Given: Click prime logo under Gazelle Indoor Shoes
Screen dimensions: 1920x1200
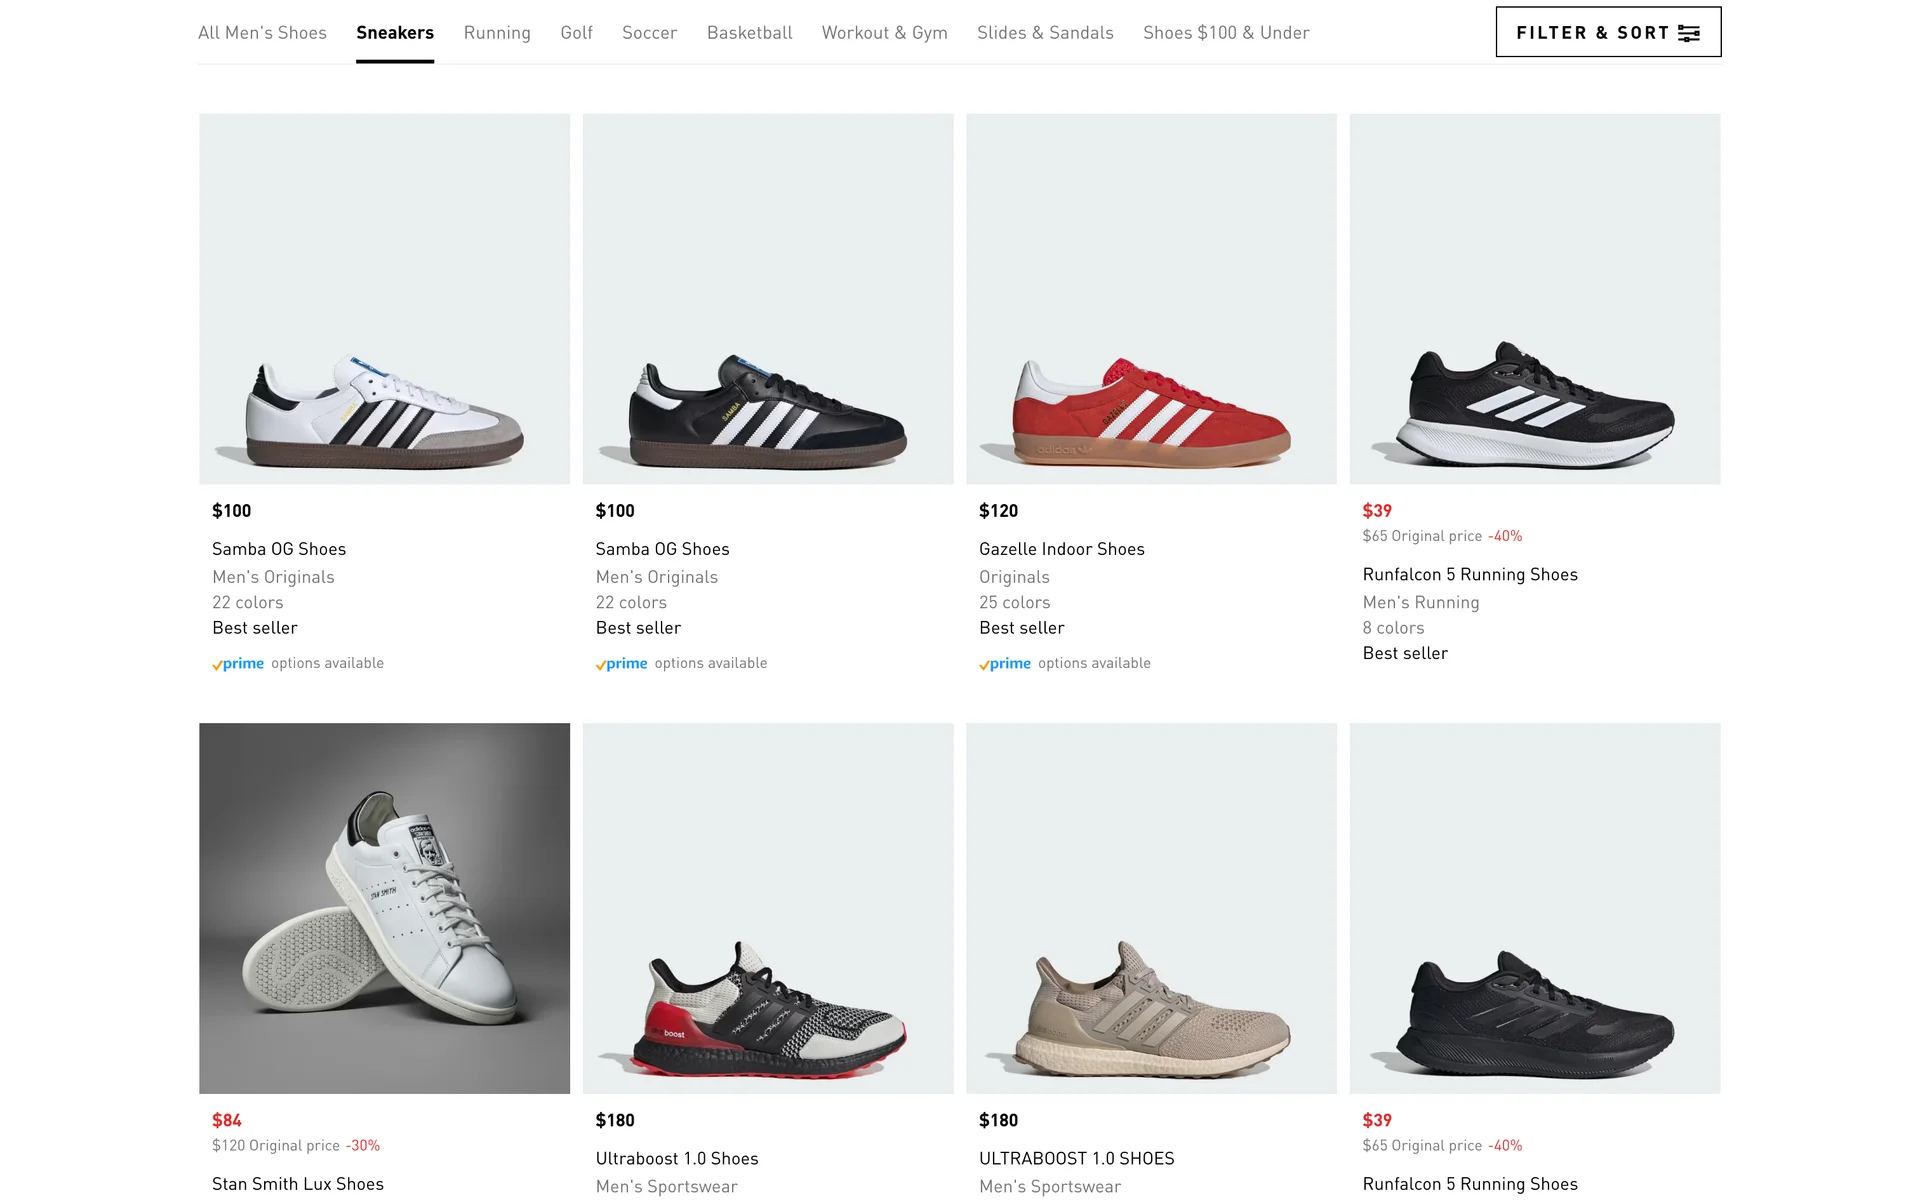Looking at the screenshot, I should tap(1005, 664).
